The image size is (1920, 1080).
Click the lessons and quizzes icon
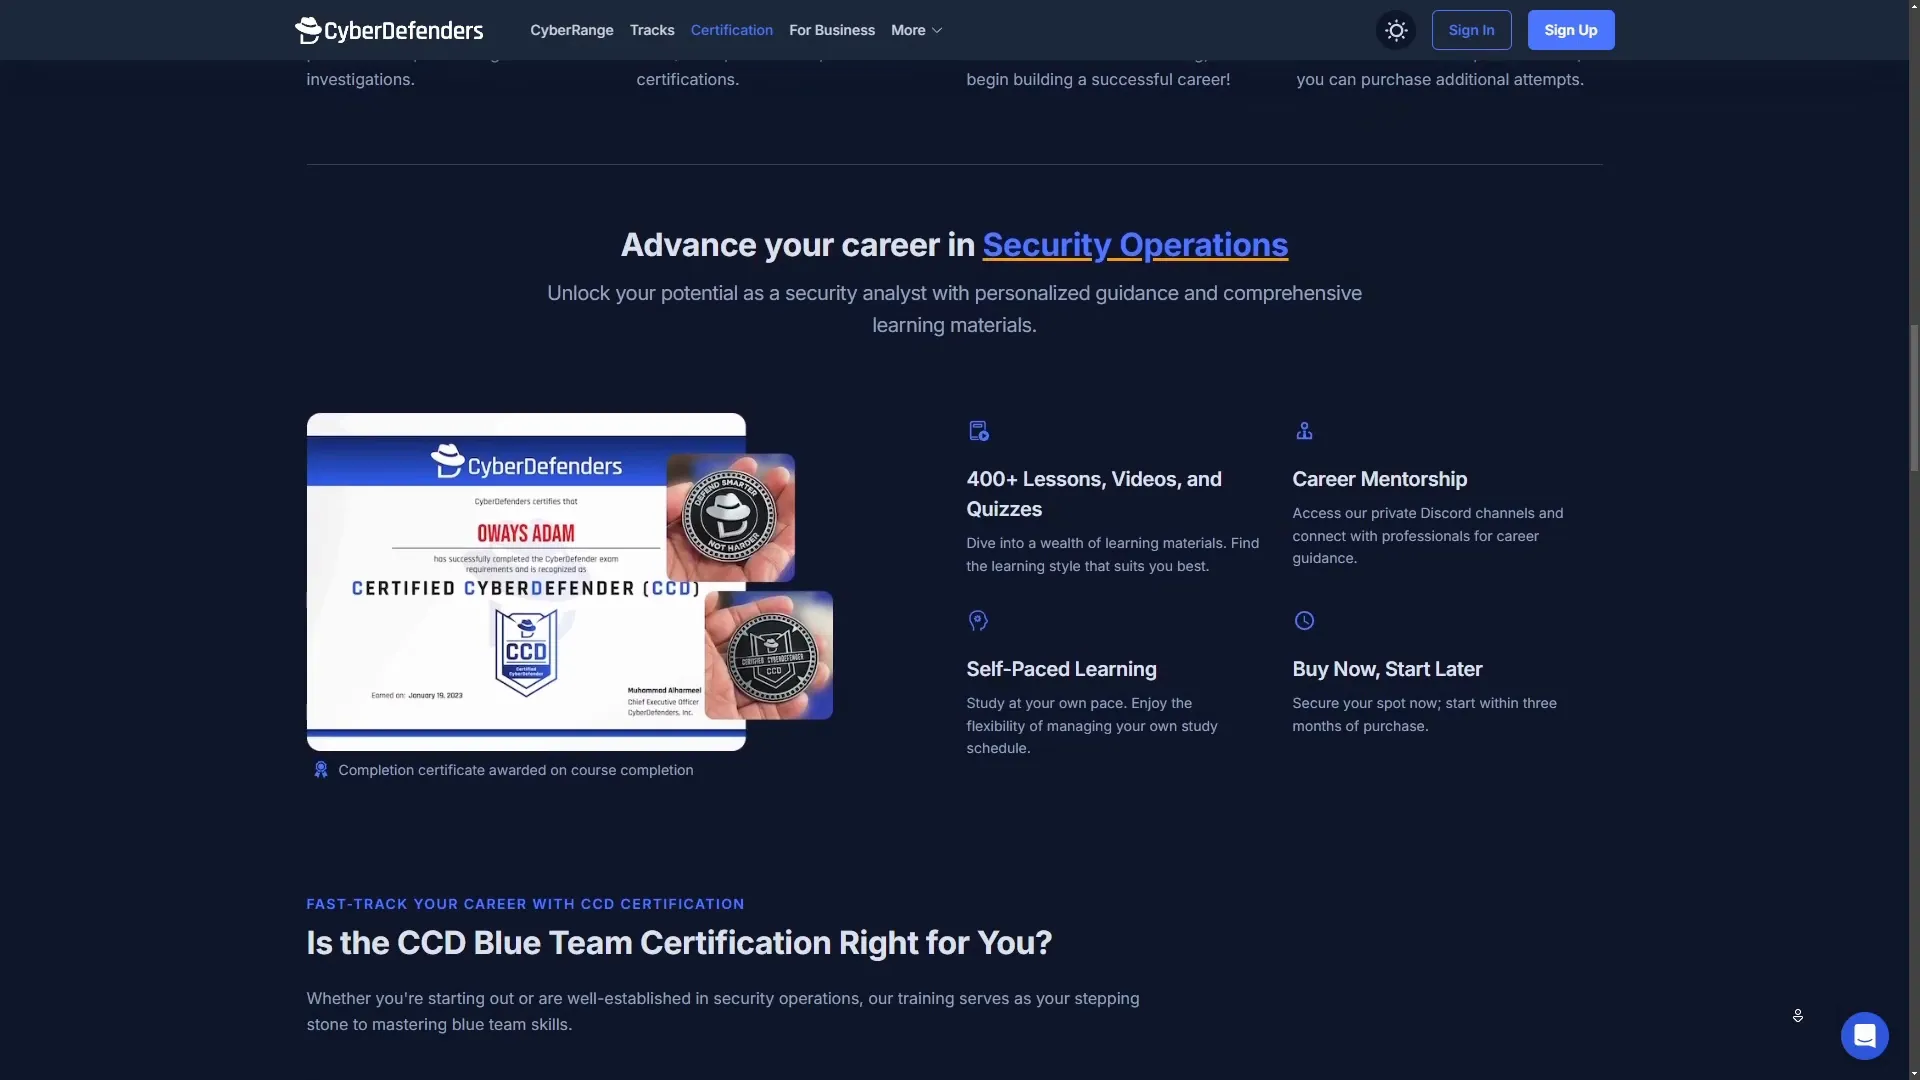click(978, 431)
